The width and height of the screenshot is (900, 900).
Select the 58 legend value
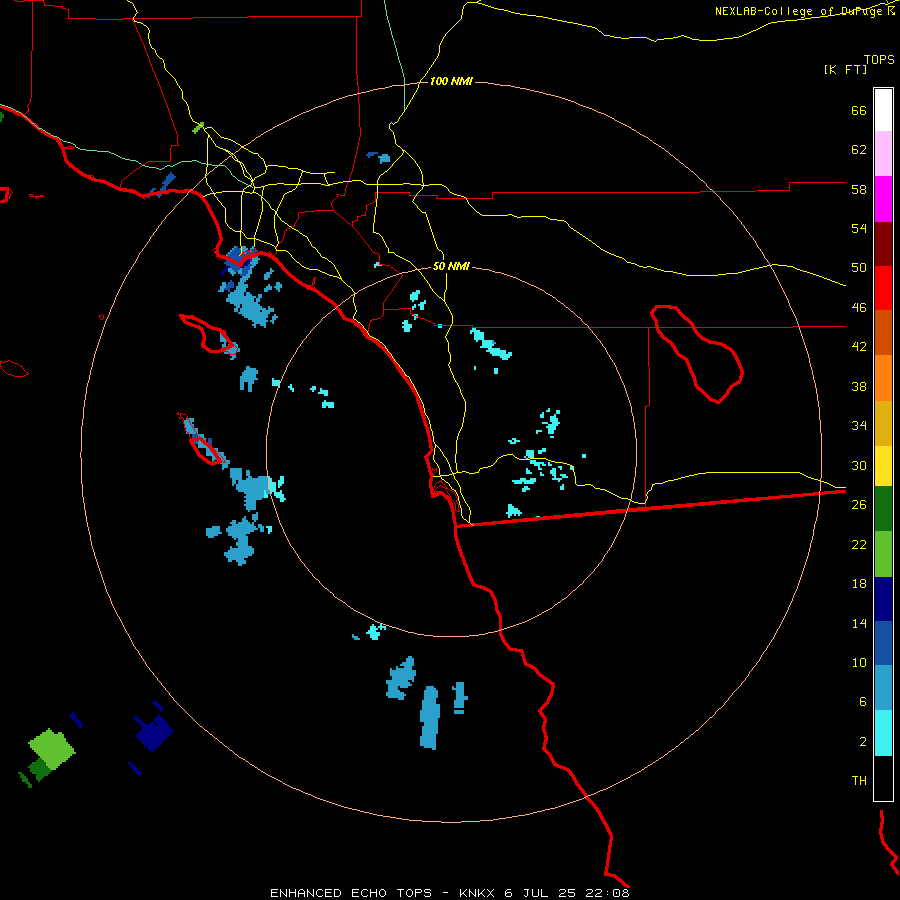tap(859, 189)
